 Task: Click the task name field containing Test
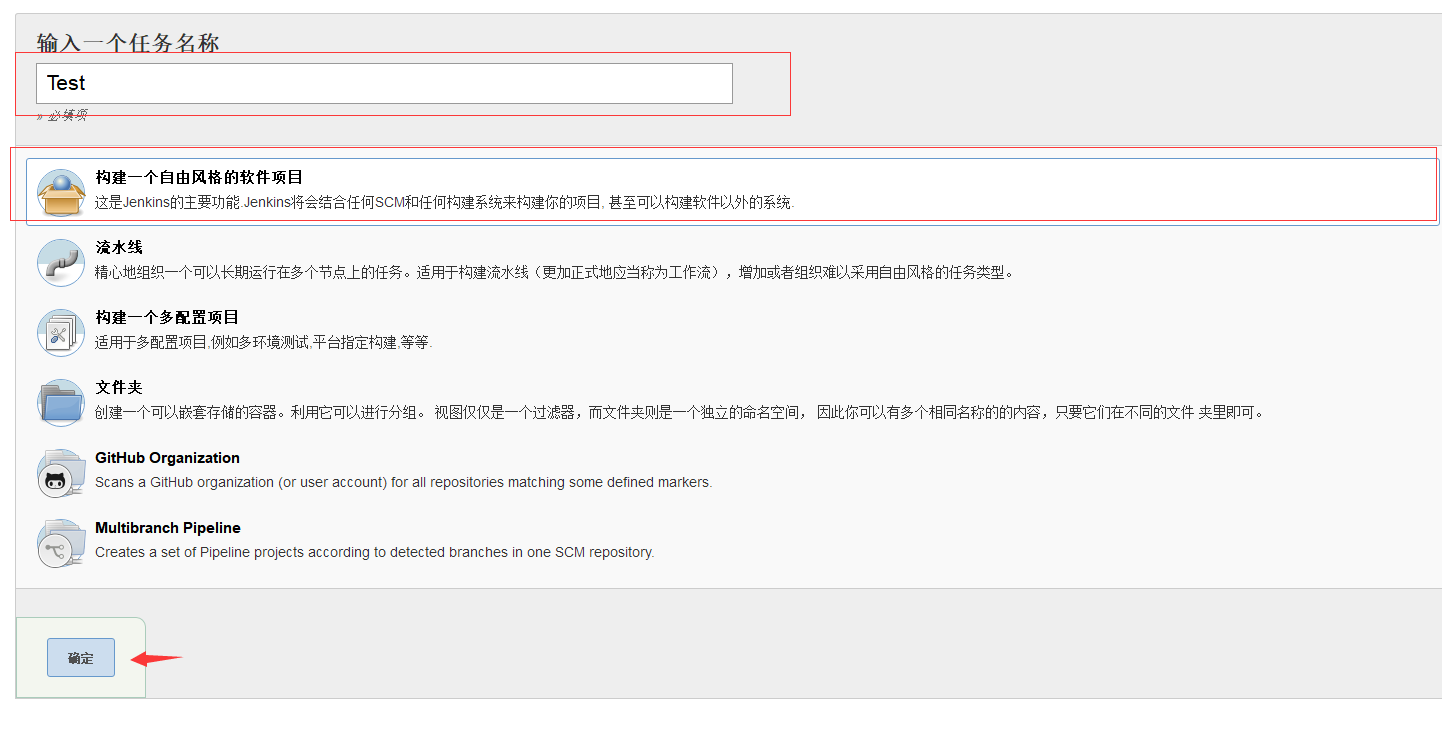click(384, 83)
